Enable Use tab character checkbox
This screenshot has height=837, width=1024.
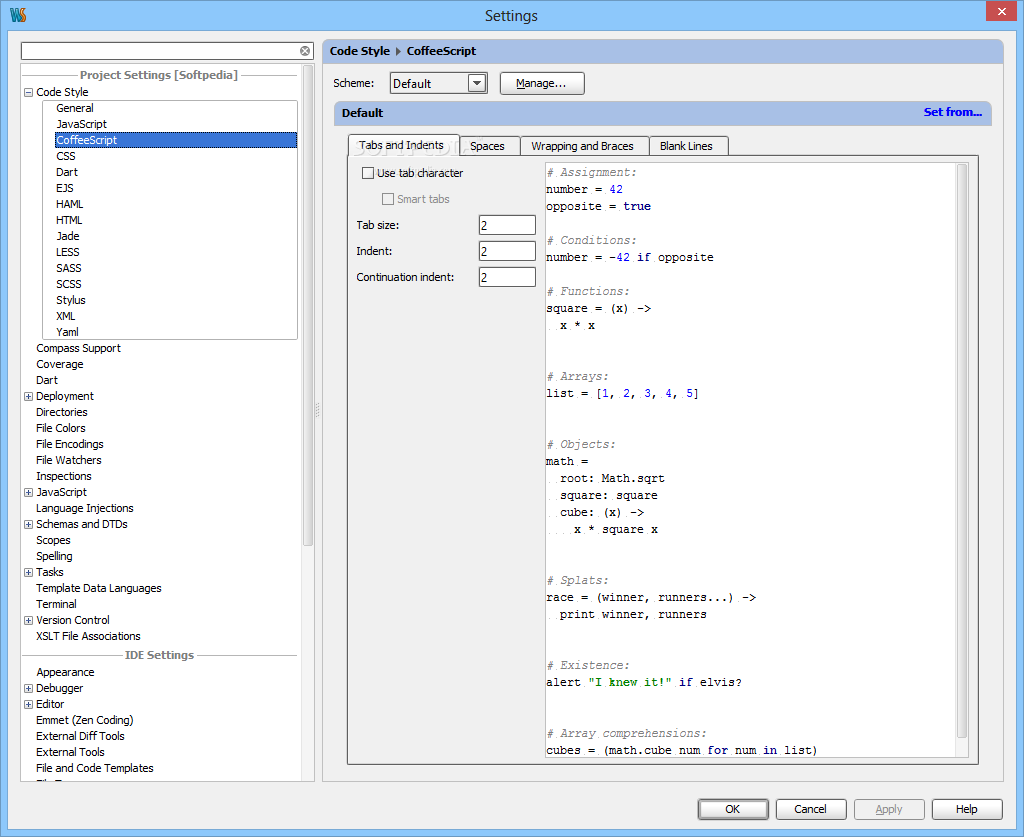click(368, 173)
